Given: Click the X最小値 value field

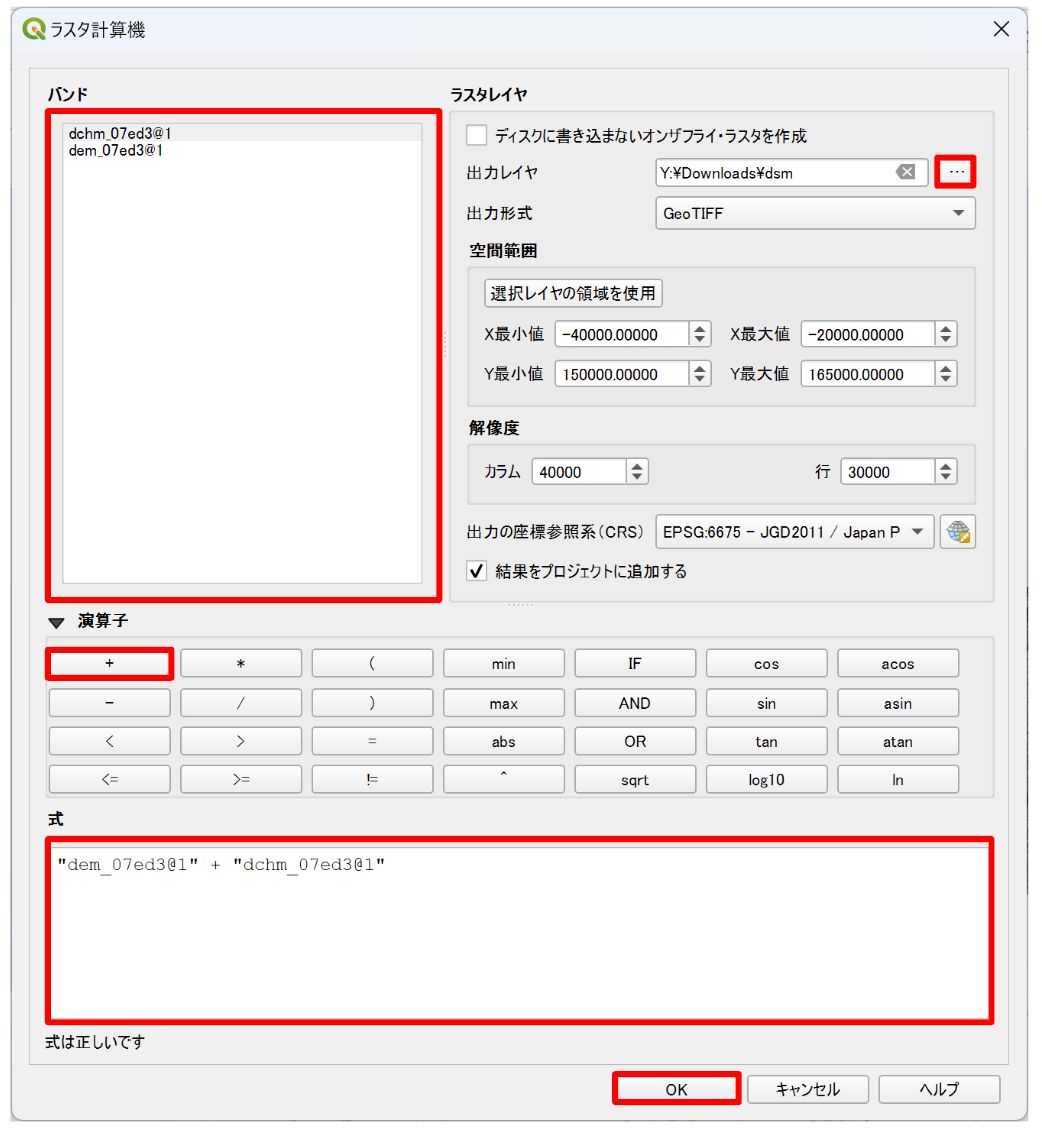Looking at the screenshot, I should [622, 335].
